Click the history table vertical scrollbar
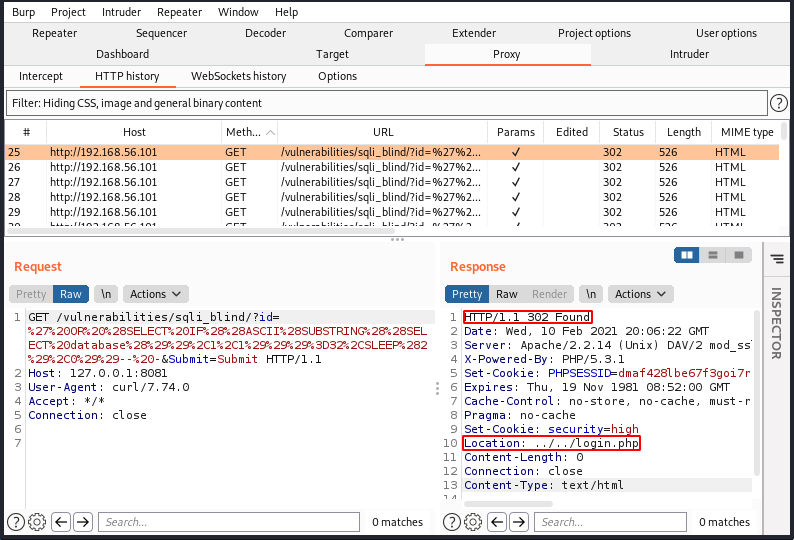Viewport: 794px width, 540px height. [784, 131]
